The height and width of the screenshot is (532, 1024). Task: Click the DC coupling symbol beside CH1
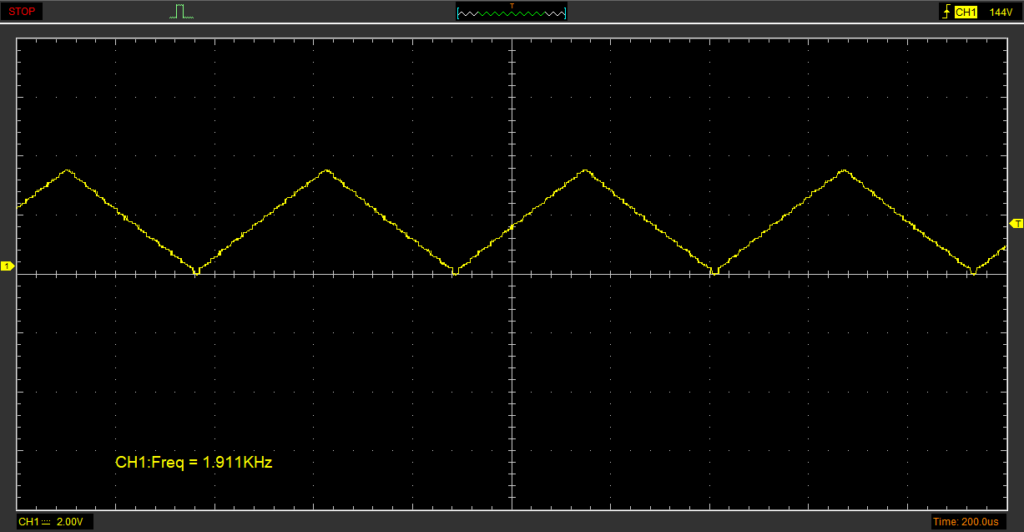(x=46, y=522)
